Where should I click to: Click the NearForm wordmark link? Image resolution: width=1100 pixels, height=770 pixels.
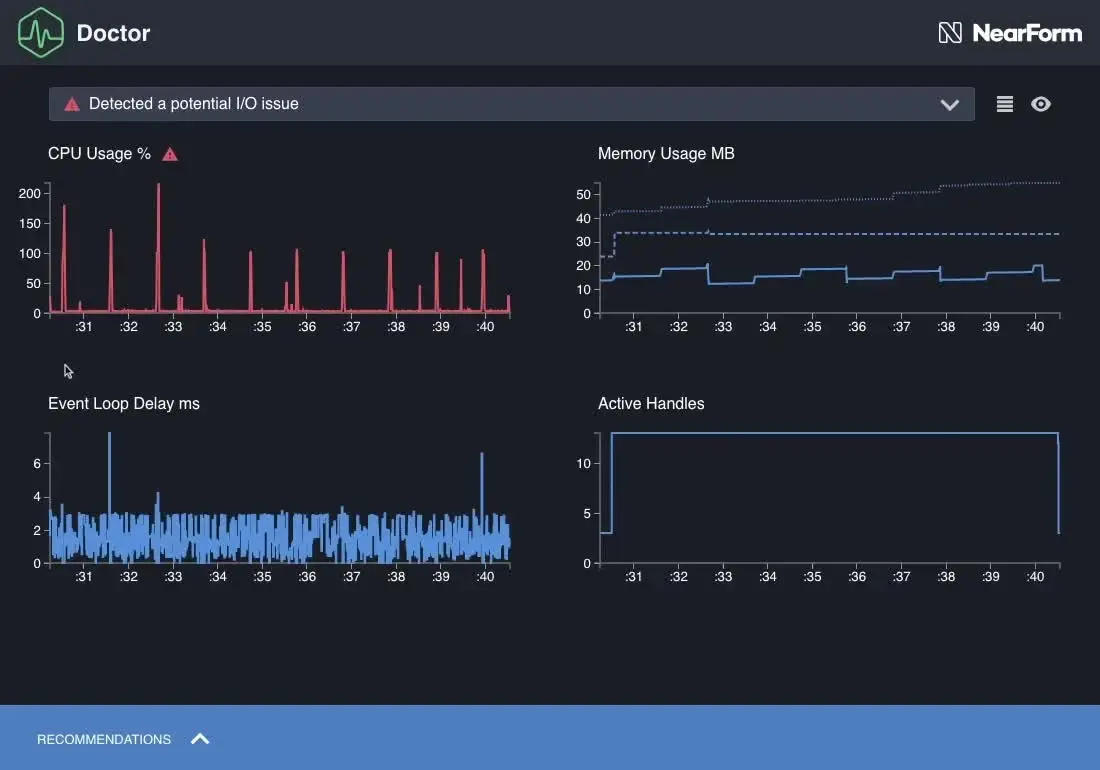coord(1027,33)
